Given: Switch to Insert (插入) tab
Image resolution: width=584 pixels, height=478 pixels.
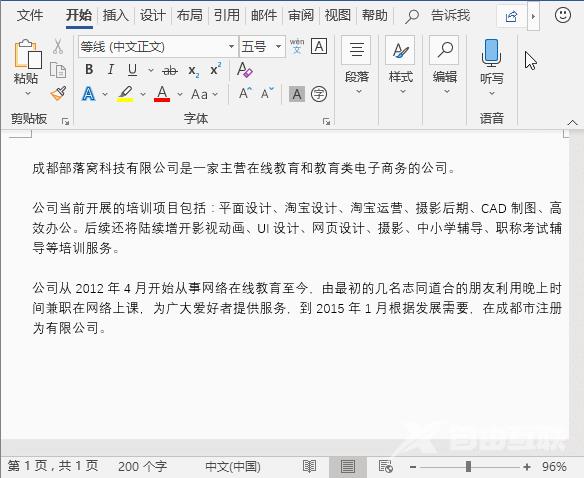Looking at the screenshot, I should click(116, 16).
